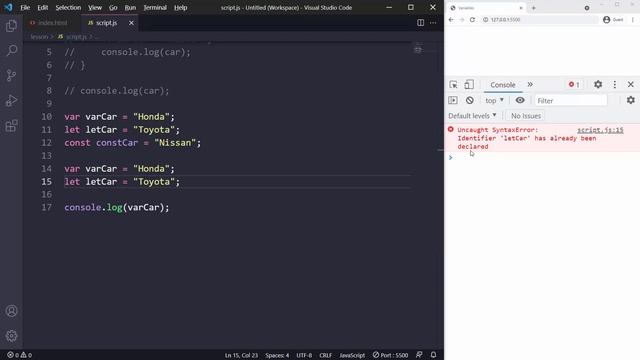640x360 pixels.
Task: Open the script.js:15 source link
Action: [x=600, y=130]
